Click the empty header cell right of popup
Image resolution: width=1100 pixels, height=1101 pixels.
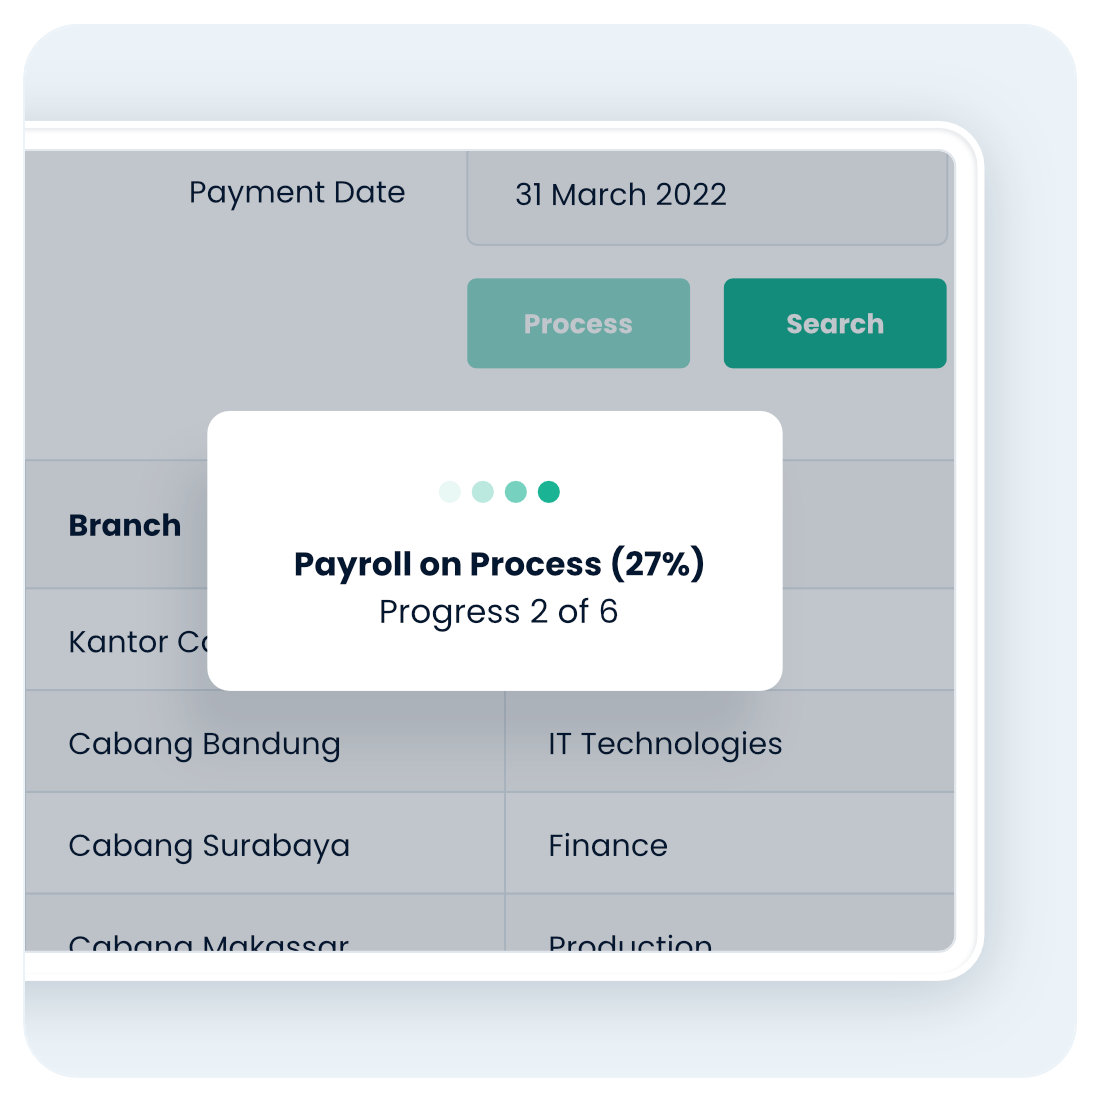click(x=867, y=525)
